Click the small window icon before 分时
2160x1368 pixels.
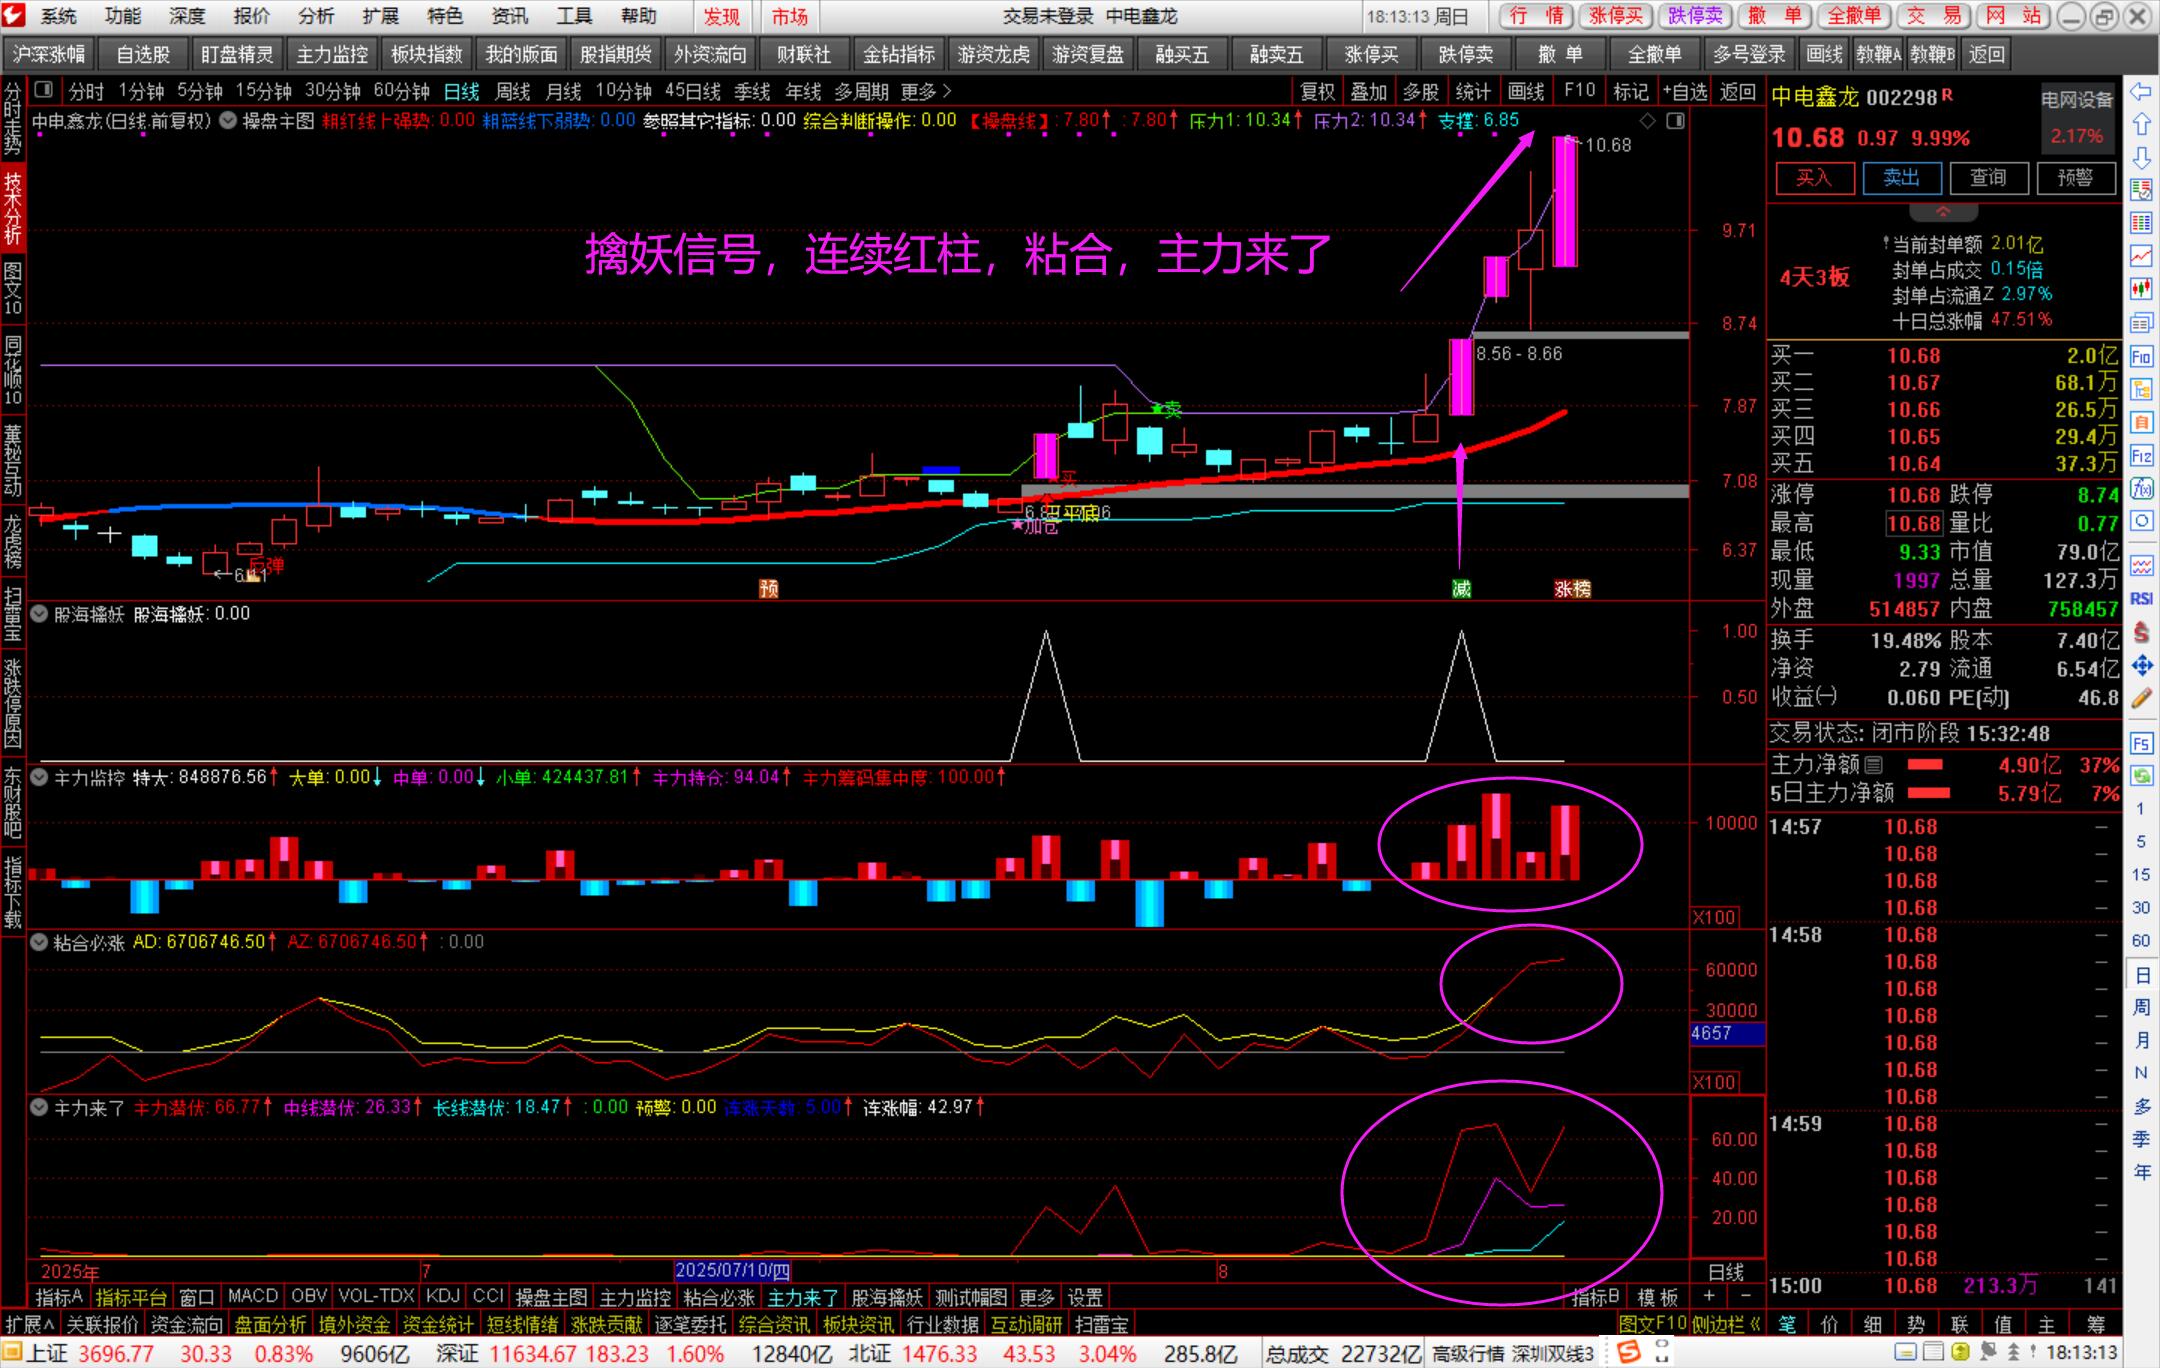coord(43,90)
